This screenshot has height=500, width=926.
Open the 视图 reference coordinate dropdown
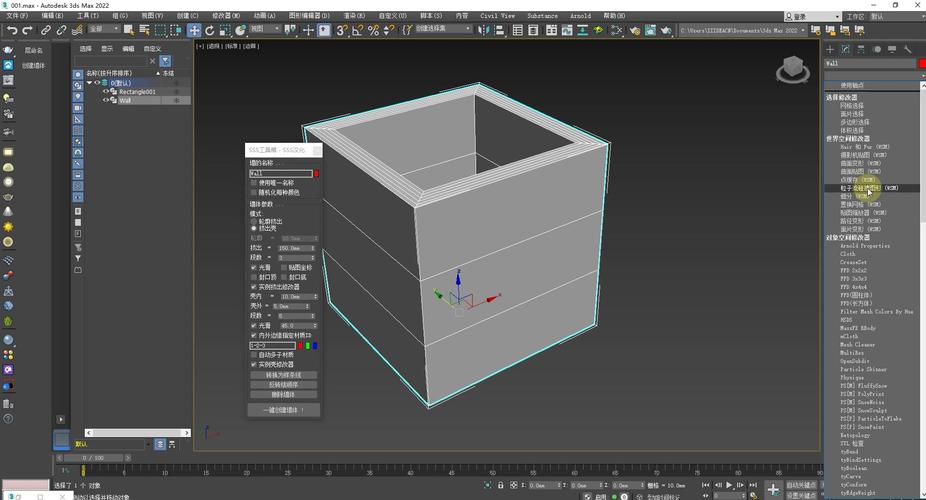(x=264, y=29)
